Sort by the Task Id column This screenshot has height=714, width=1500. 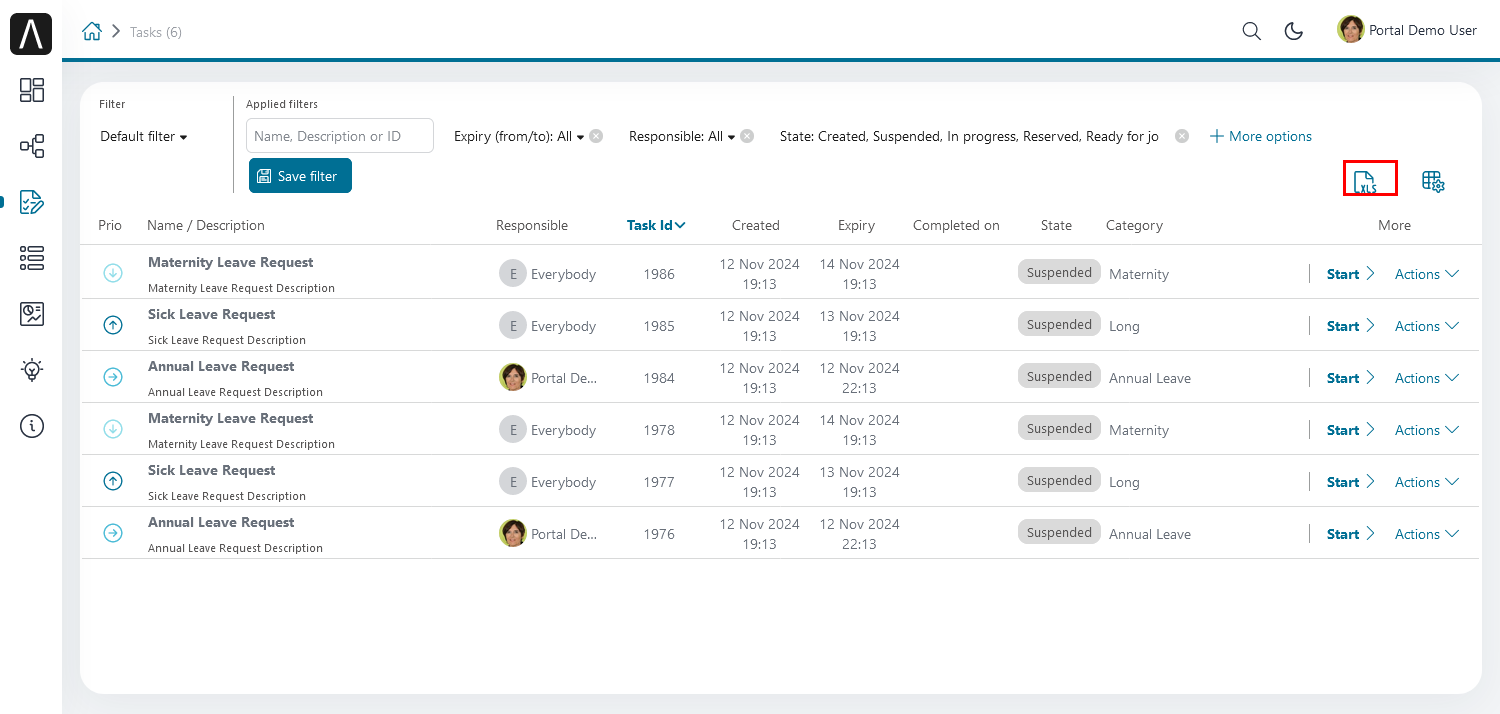[x=656, y=225]
